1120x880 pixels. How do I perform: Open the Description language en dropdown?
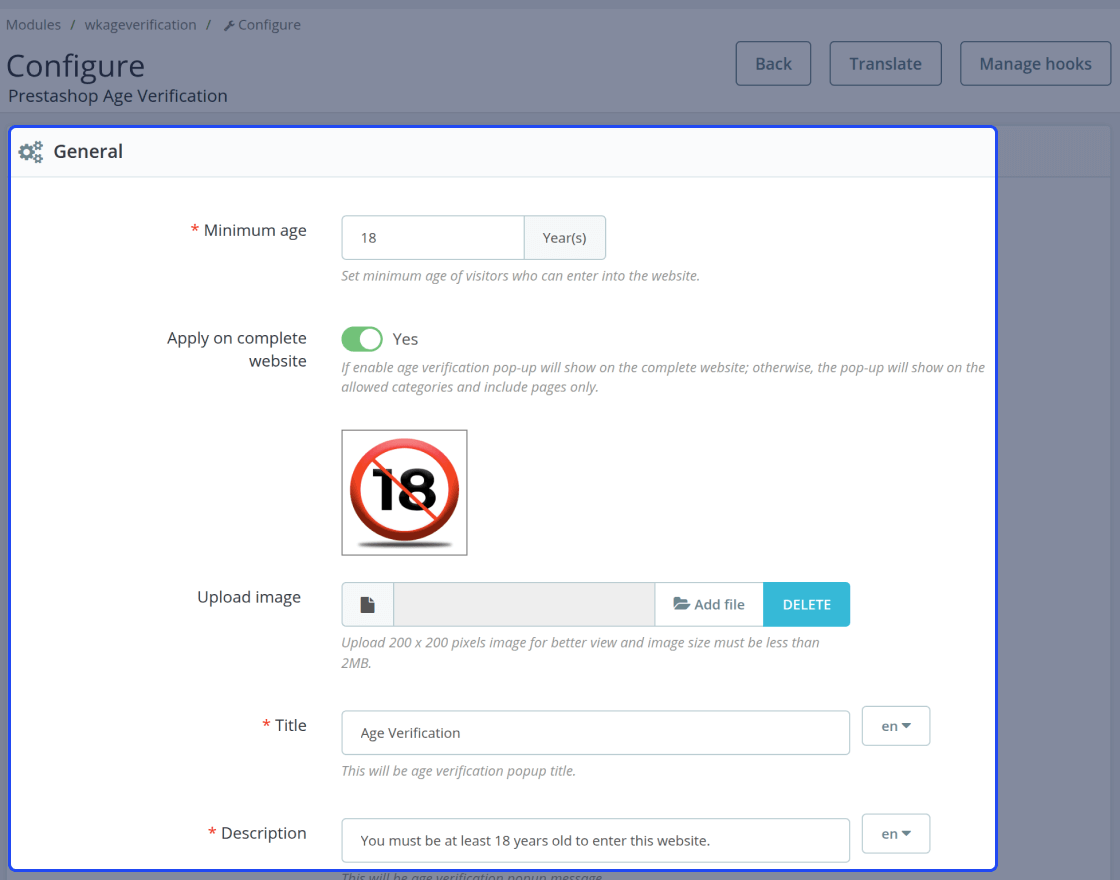[x=896, y=834]
